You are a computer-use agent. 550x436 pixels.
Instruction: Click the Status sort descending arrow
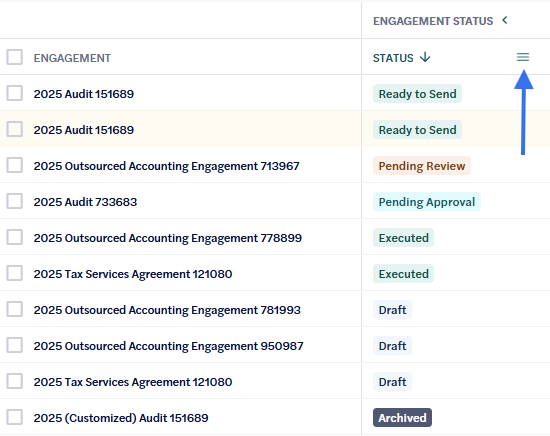pos(425,57)
